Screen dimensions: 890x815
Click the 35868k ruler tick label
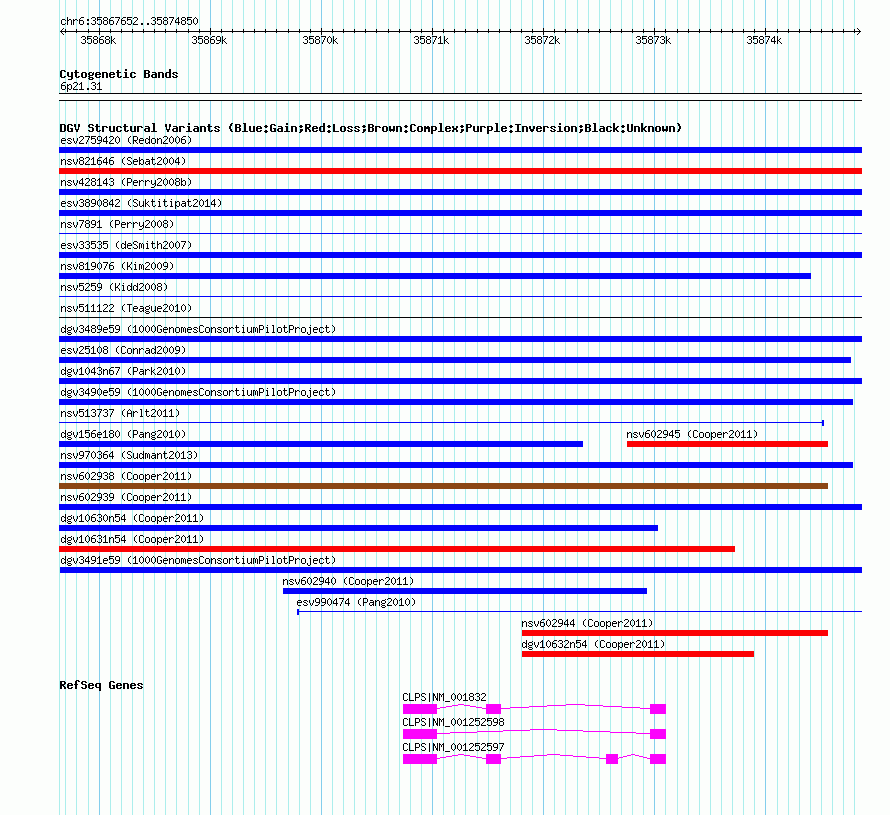[98, 40]
